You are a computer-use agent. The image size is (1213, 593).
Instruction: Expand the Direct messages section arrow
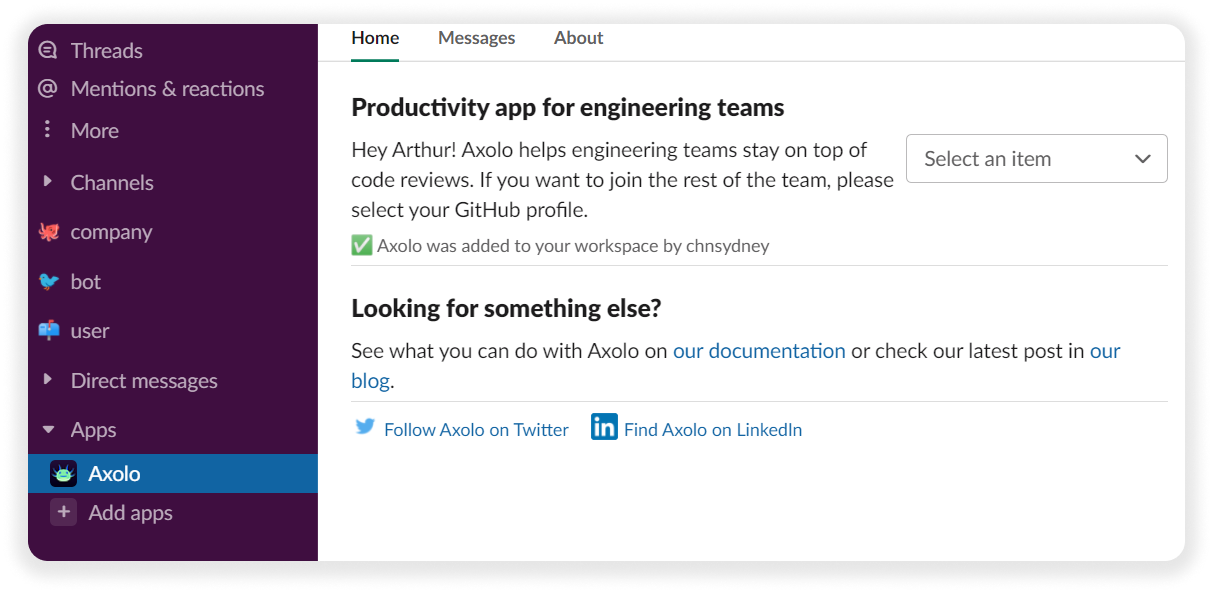coord(48,380)
